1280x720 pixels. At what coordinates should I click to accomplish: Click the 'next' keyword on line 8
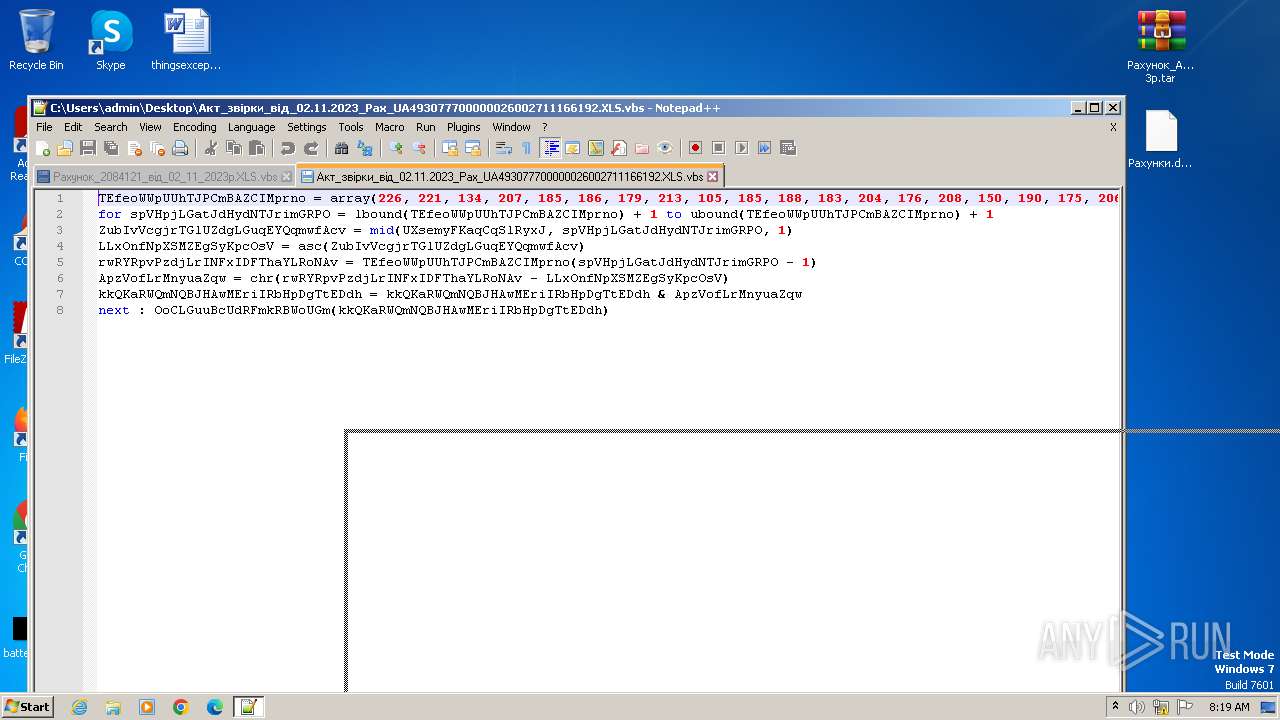pos(114,310)
